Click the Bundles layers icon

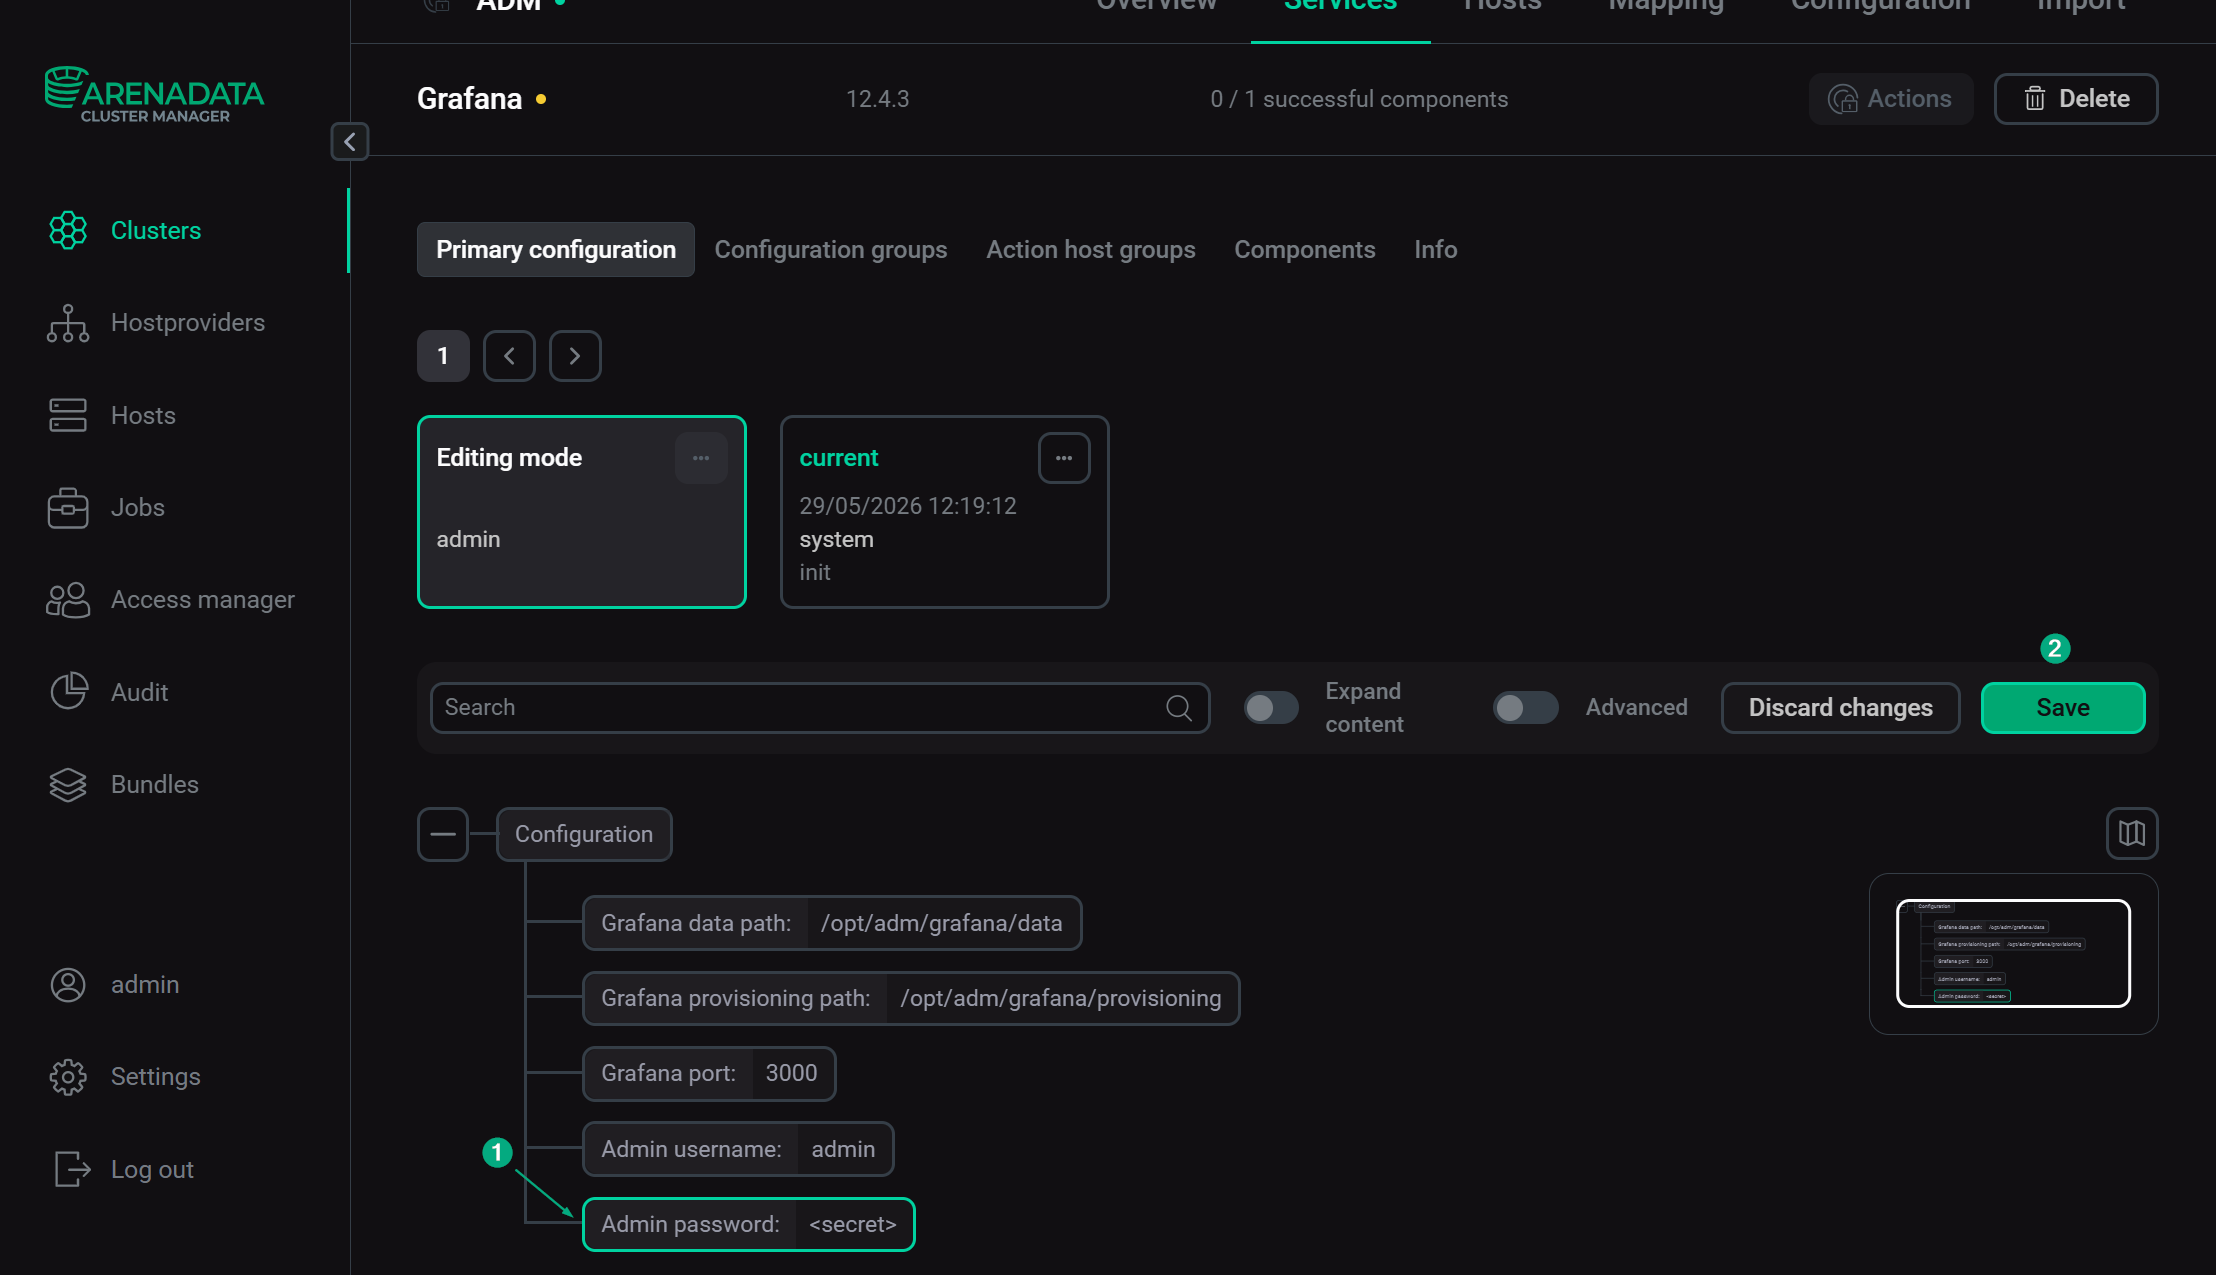pyautogui.click(x=68, y=784)
